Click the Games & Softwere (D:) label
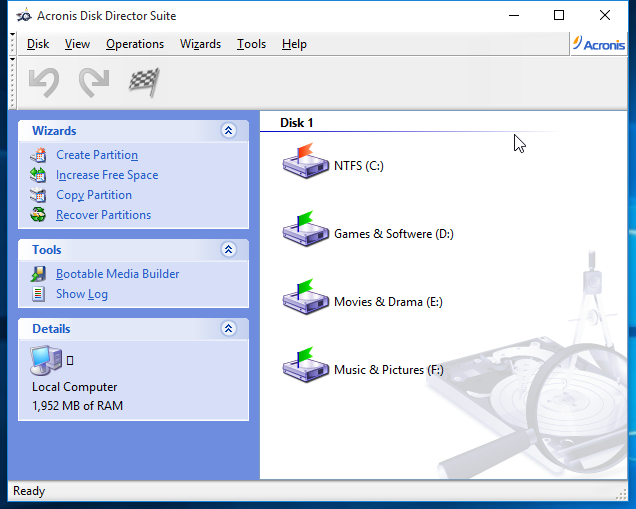 pos(393,234)
